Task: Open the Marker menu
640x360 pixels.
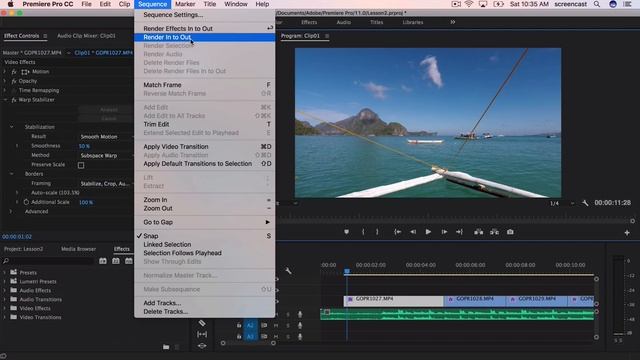Action: 185,4
